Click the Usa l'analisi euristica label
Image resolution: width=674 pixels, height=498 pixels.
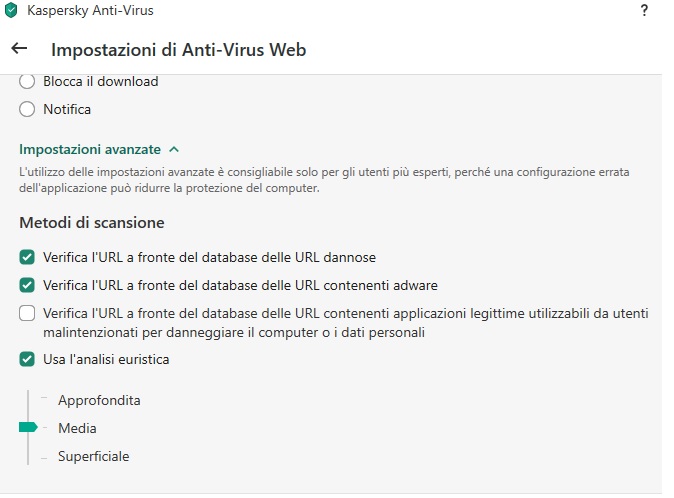coord(106,359)
